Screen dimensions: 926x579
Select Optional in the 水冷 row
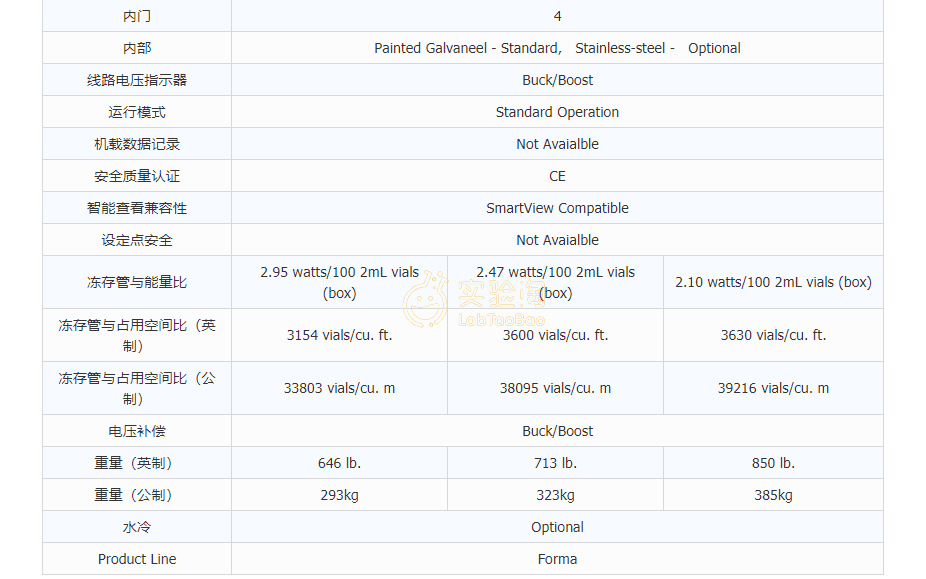tap(557, 527)
